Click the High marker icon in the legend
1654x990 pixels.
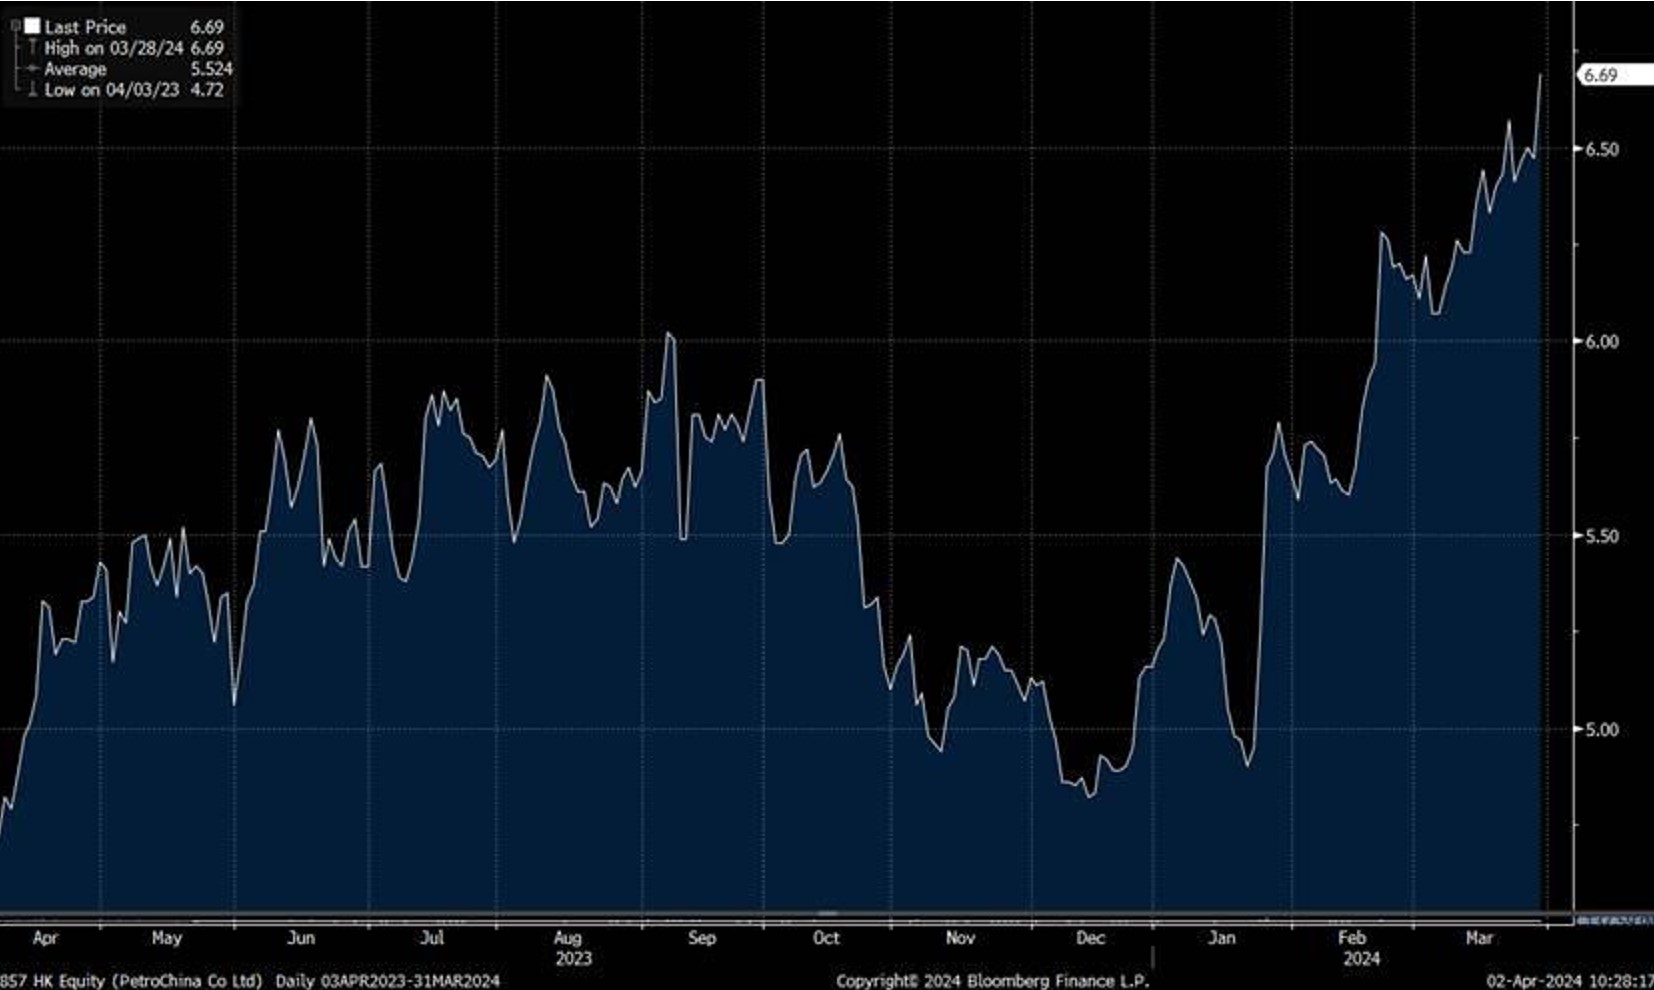click(x=33, y=48)
